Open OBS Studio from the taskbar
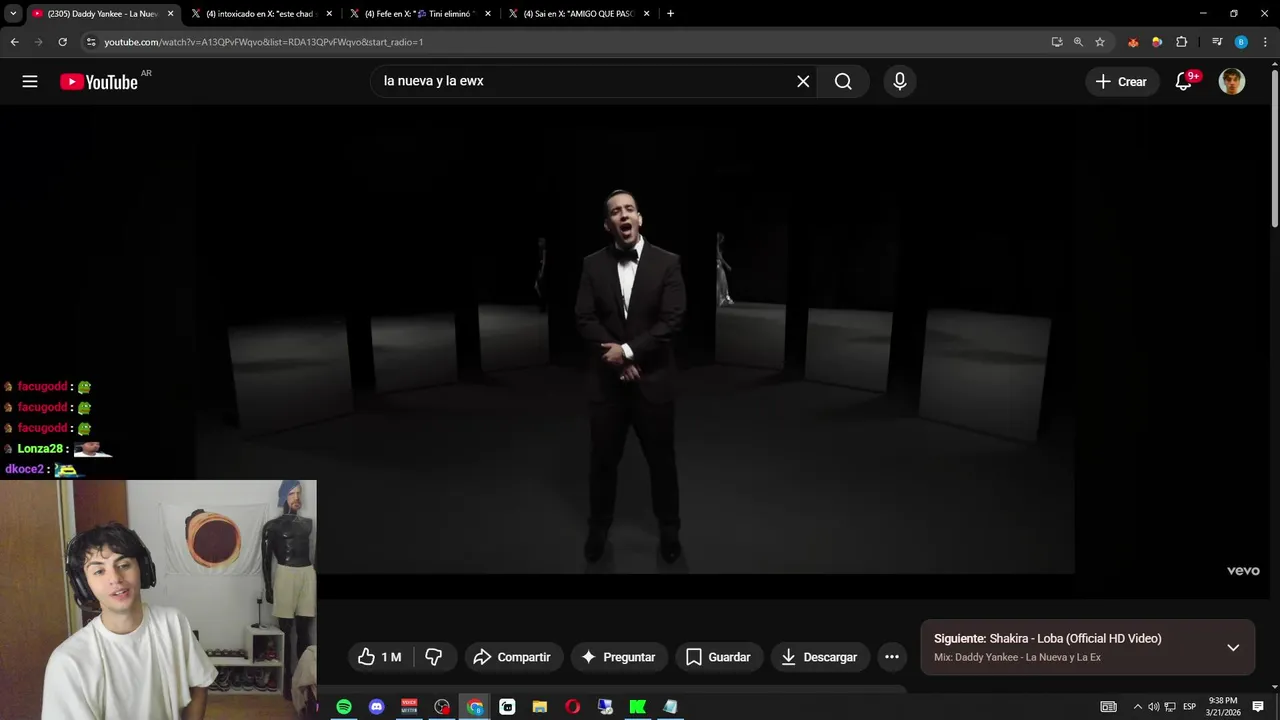Screen dimensions: 1280x720 pos(442,706)
